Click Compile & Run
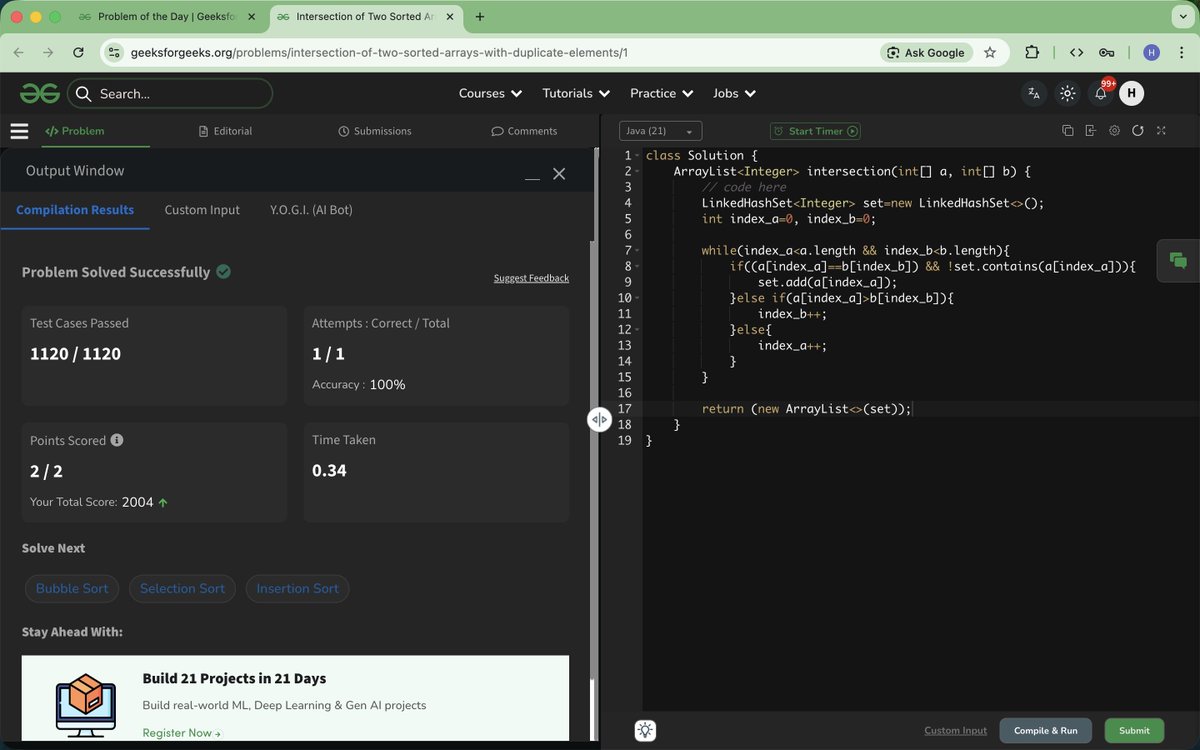 [1046, 731]
